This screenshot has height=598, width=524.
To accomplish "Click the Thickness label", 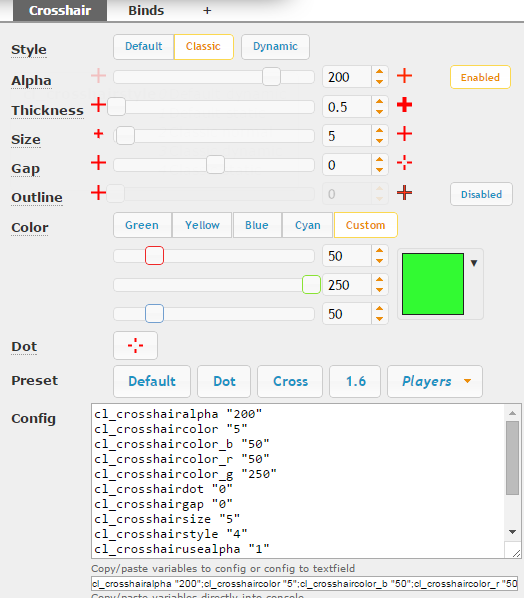I will (x=47, y=110).
